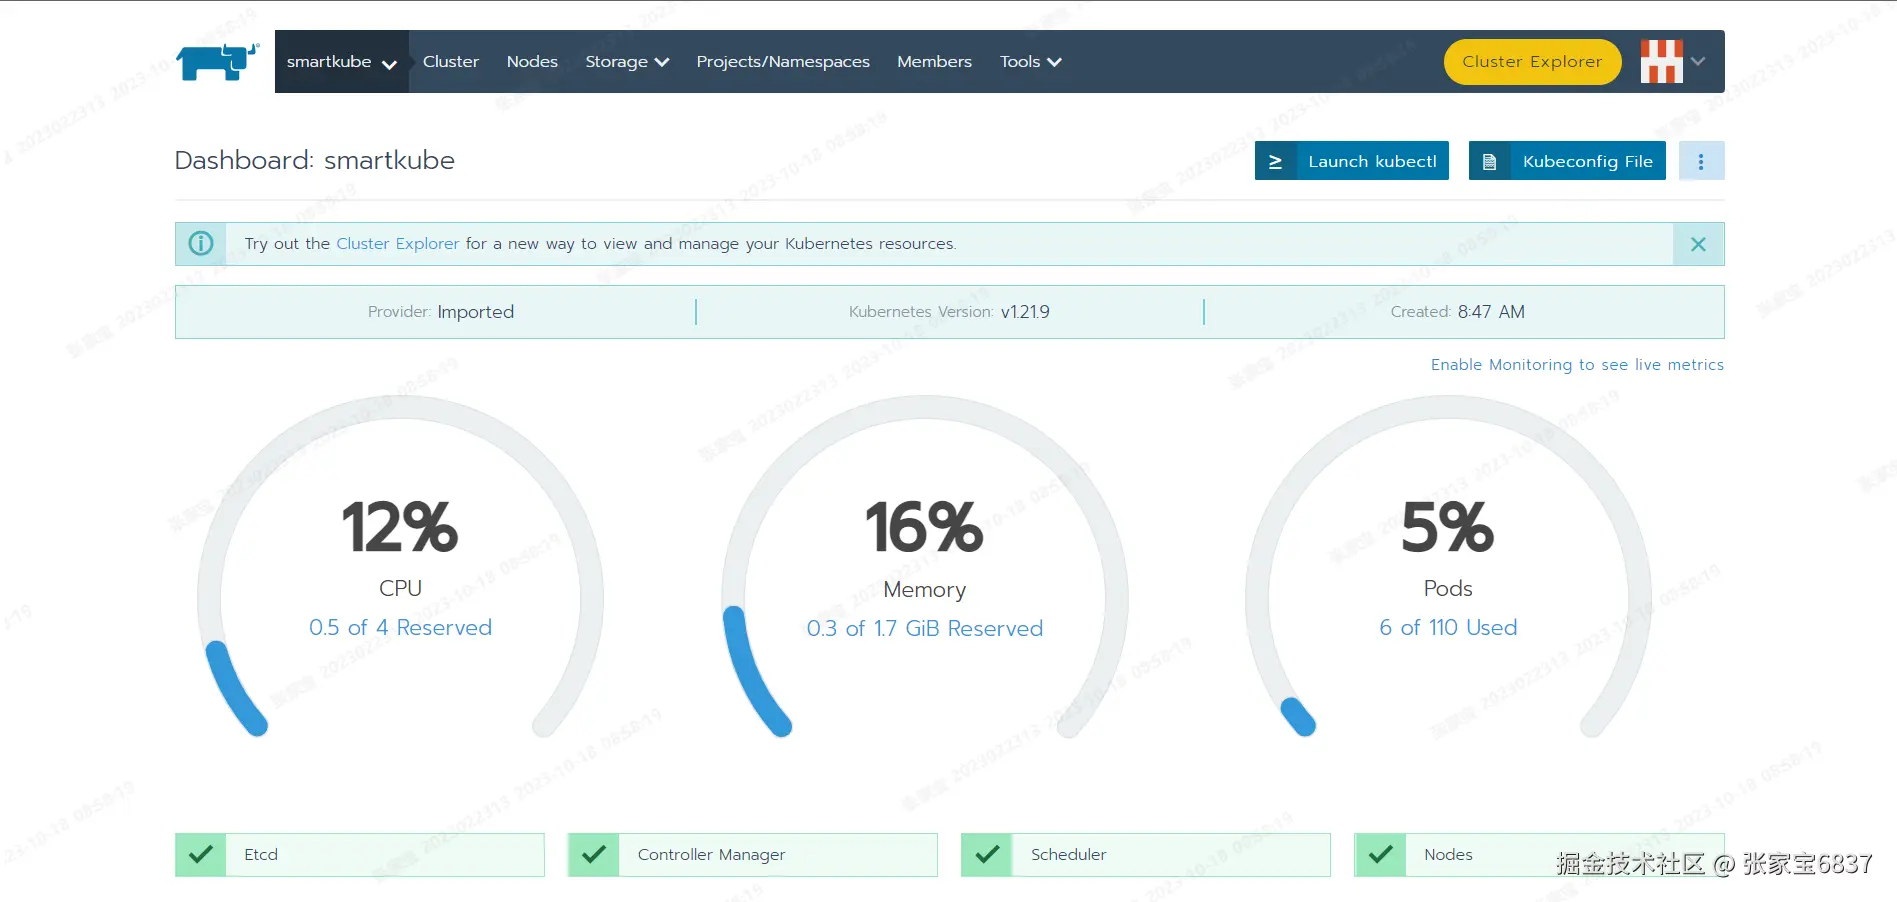Click the '6 of 110 Used' text
This screenshot has height=902, width=1897.
pos(1448,628)
